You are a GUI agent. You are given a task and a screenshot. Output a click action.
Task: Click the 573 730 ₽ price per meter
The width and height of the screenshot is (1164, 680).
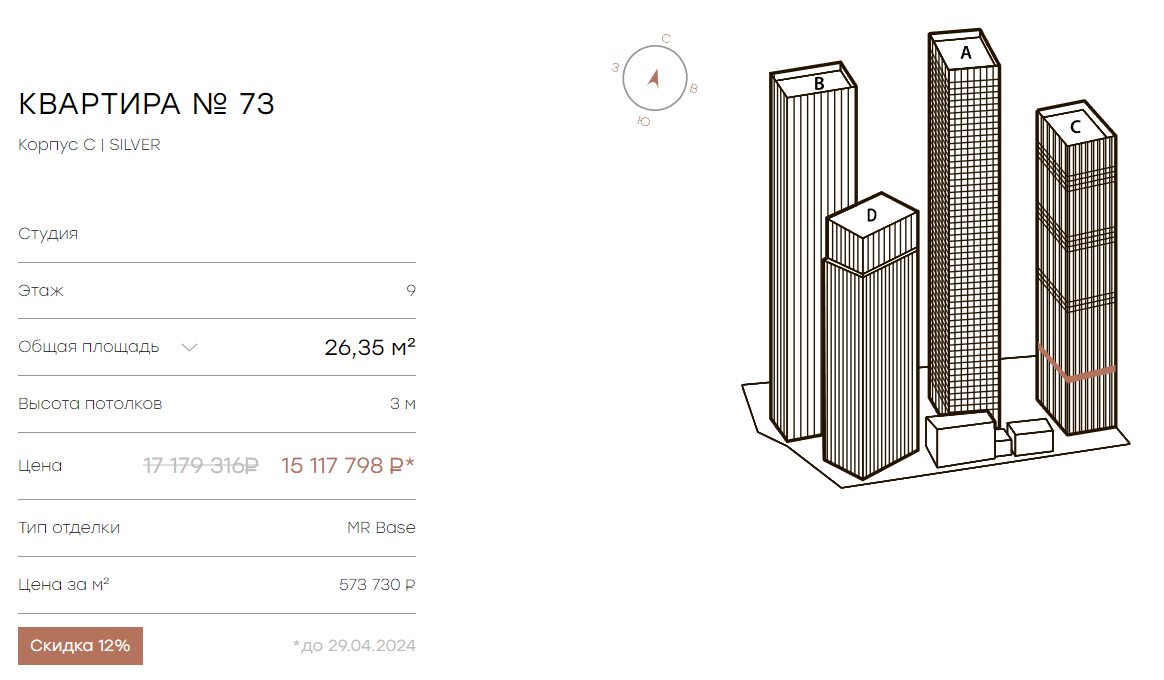point(377,585)
